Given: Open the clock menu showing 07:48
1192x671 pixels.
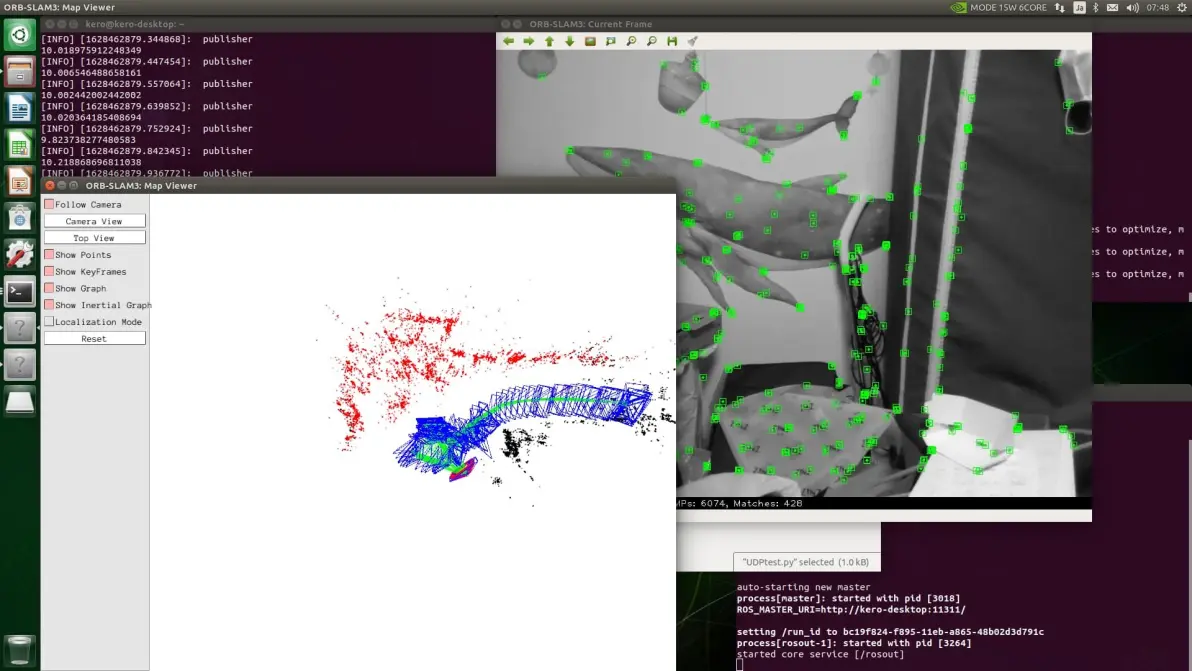Looking at the screenshot, I should tap(1157, 7).
